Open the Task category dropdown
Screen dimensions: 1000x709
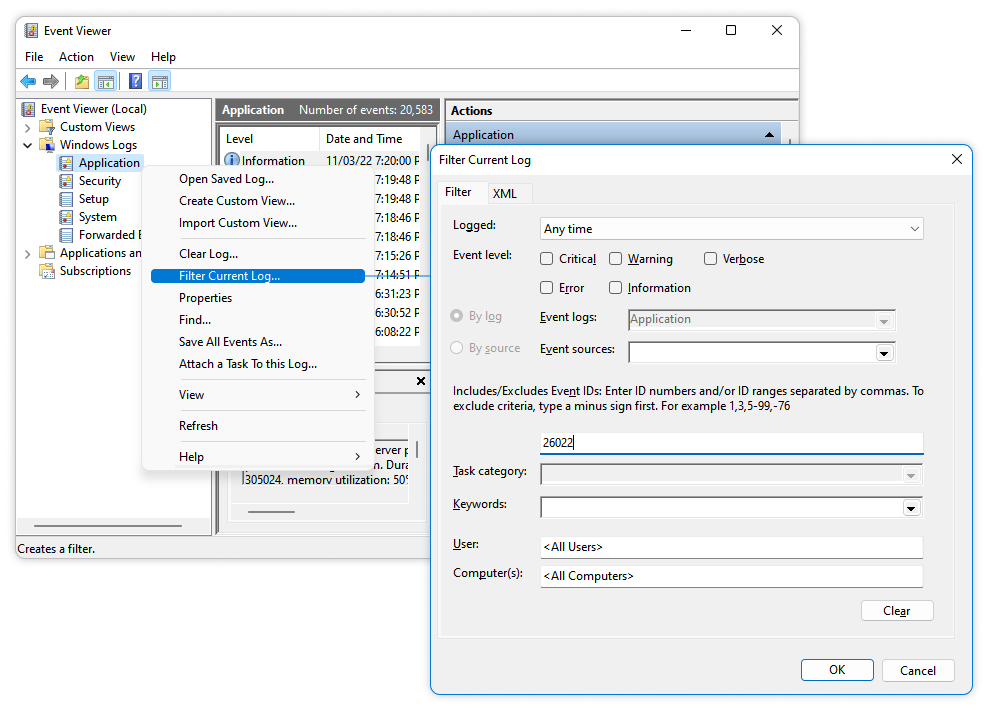(x=911, y=476)
